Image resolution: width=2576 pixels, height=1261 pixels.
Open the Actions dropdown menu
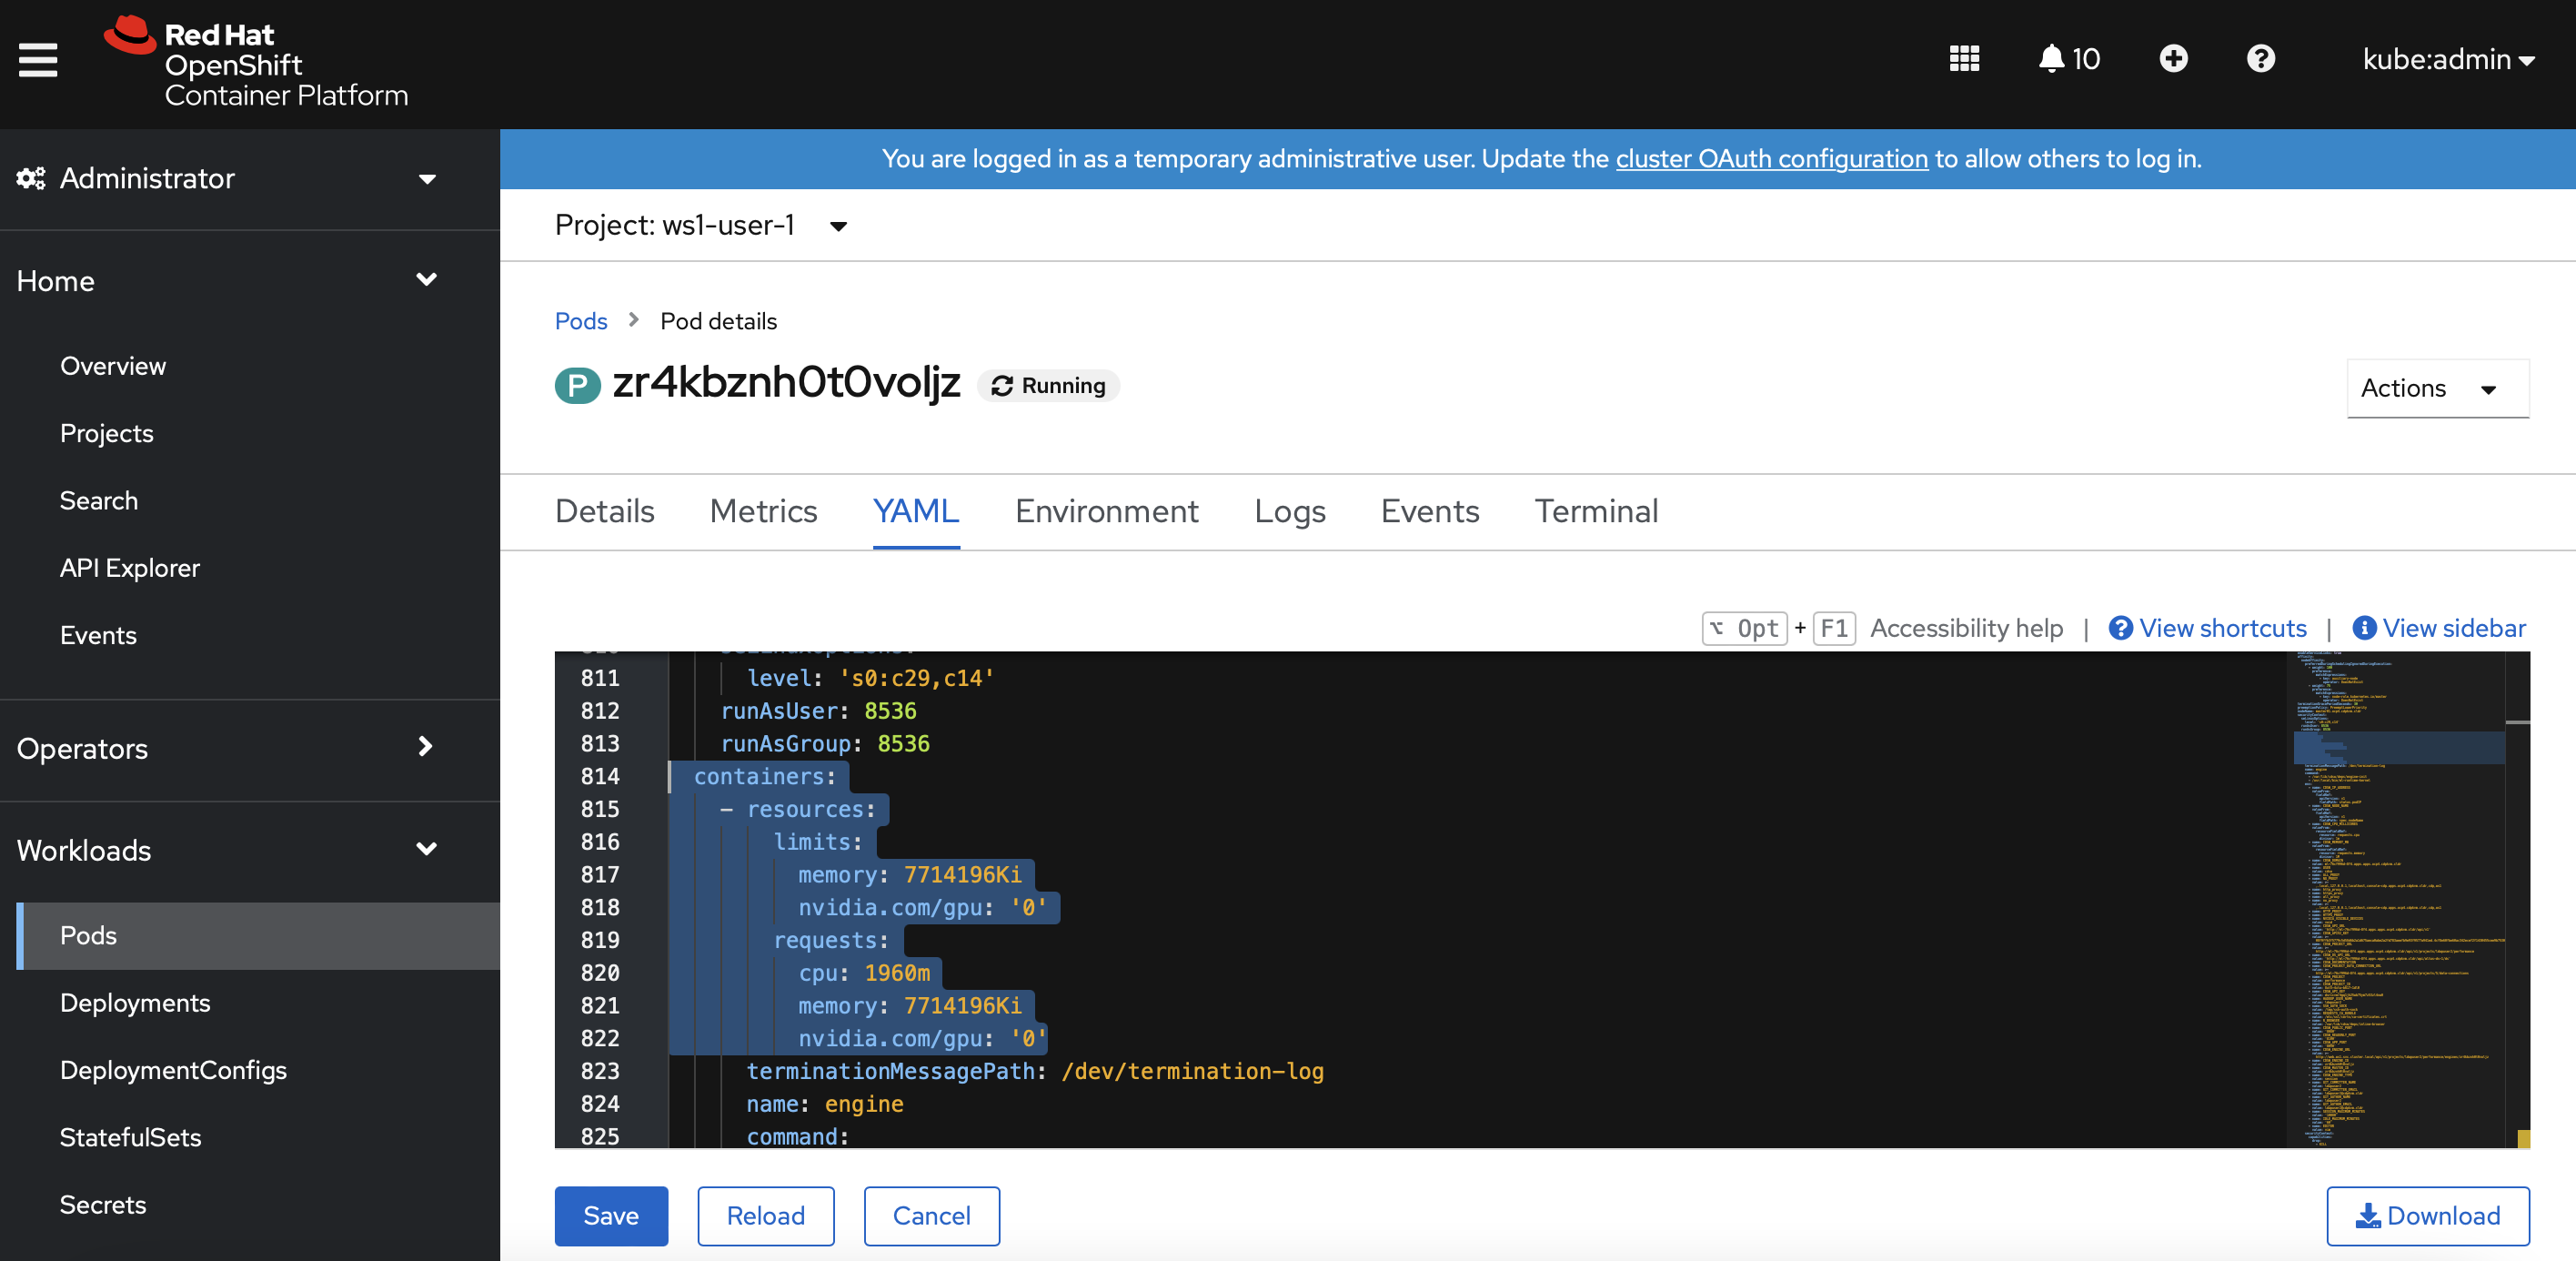(x=2436, y=388)
